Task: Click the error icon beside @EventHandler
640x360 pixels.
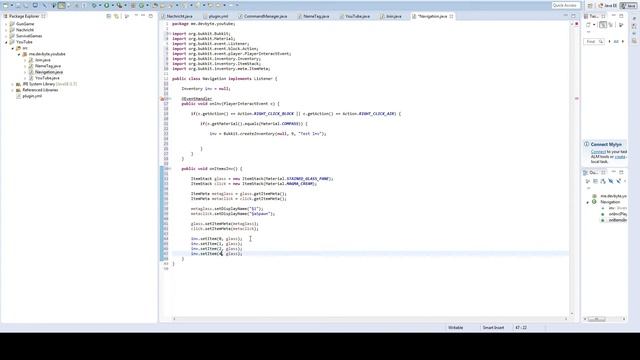Action: (x=162, y=99)
